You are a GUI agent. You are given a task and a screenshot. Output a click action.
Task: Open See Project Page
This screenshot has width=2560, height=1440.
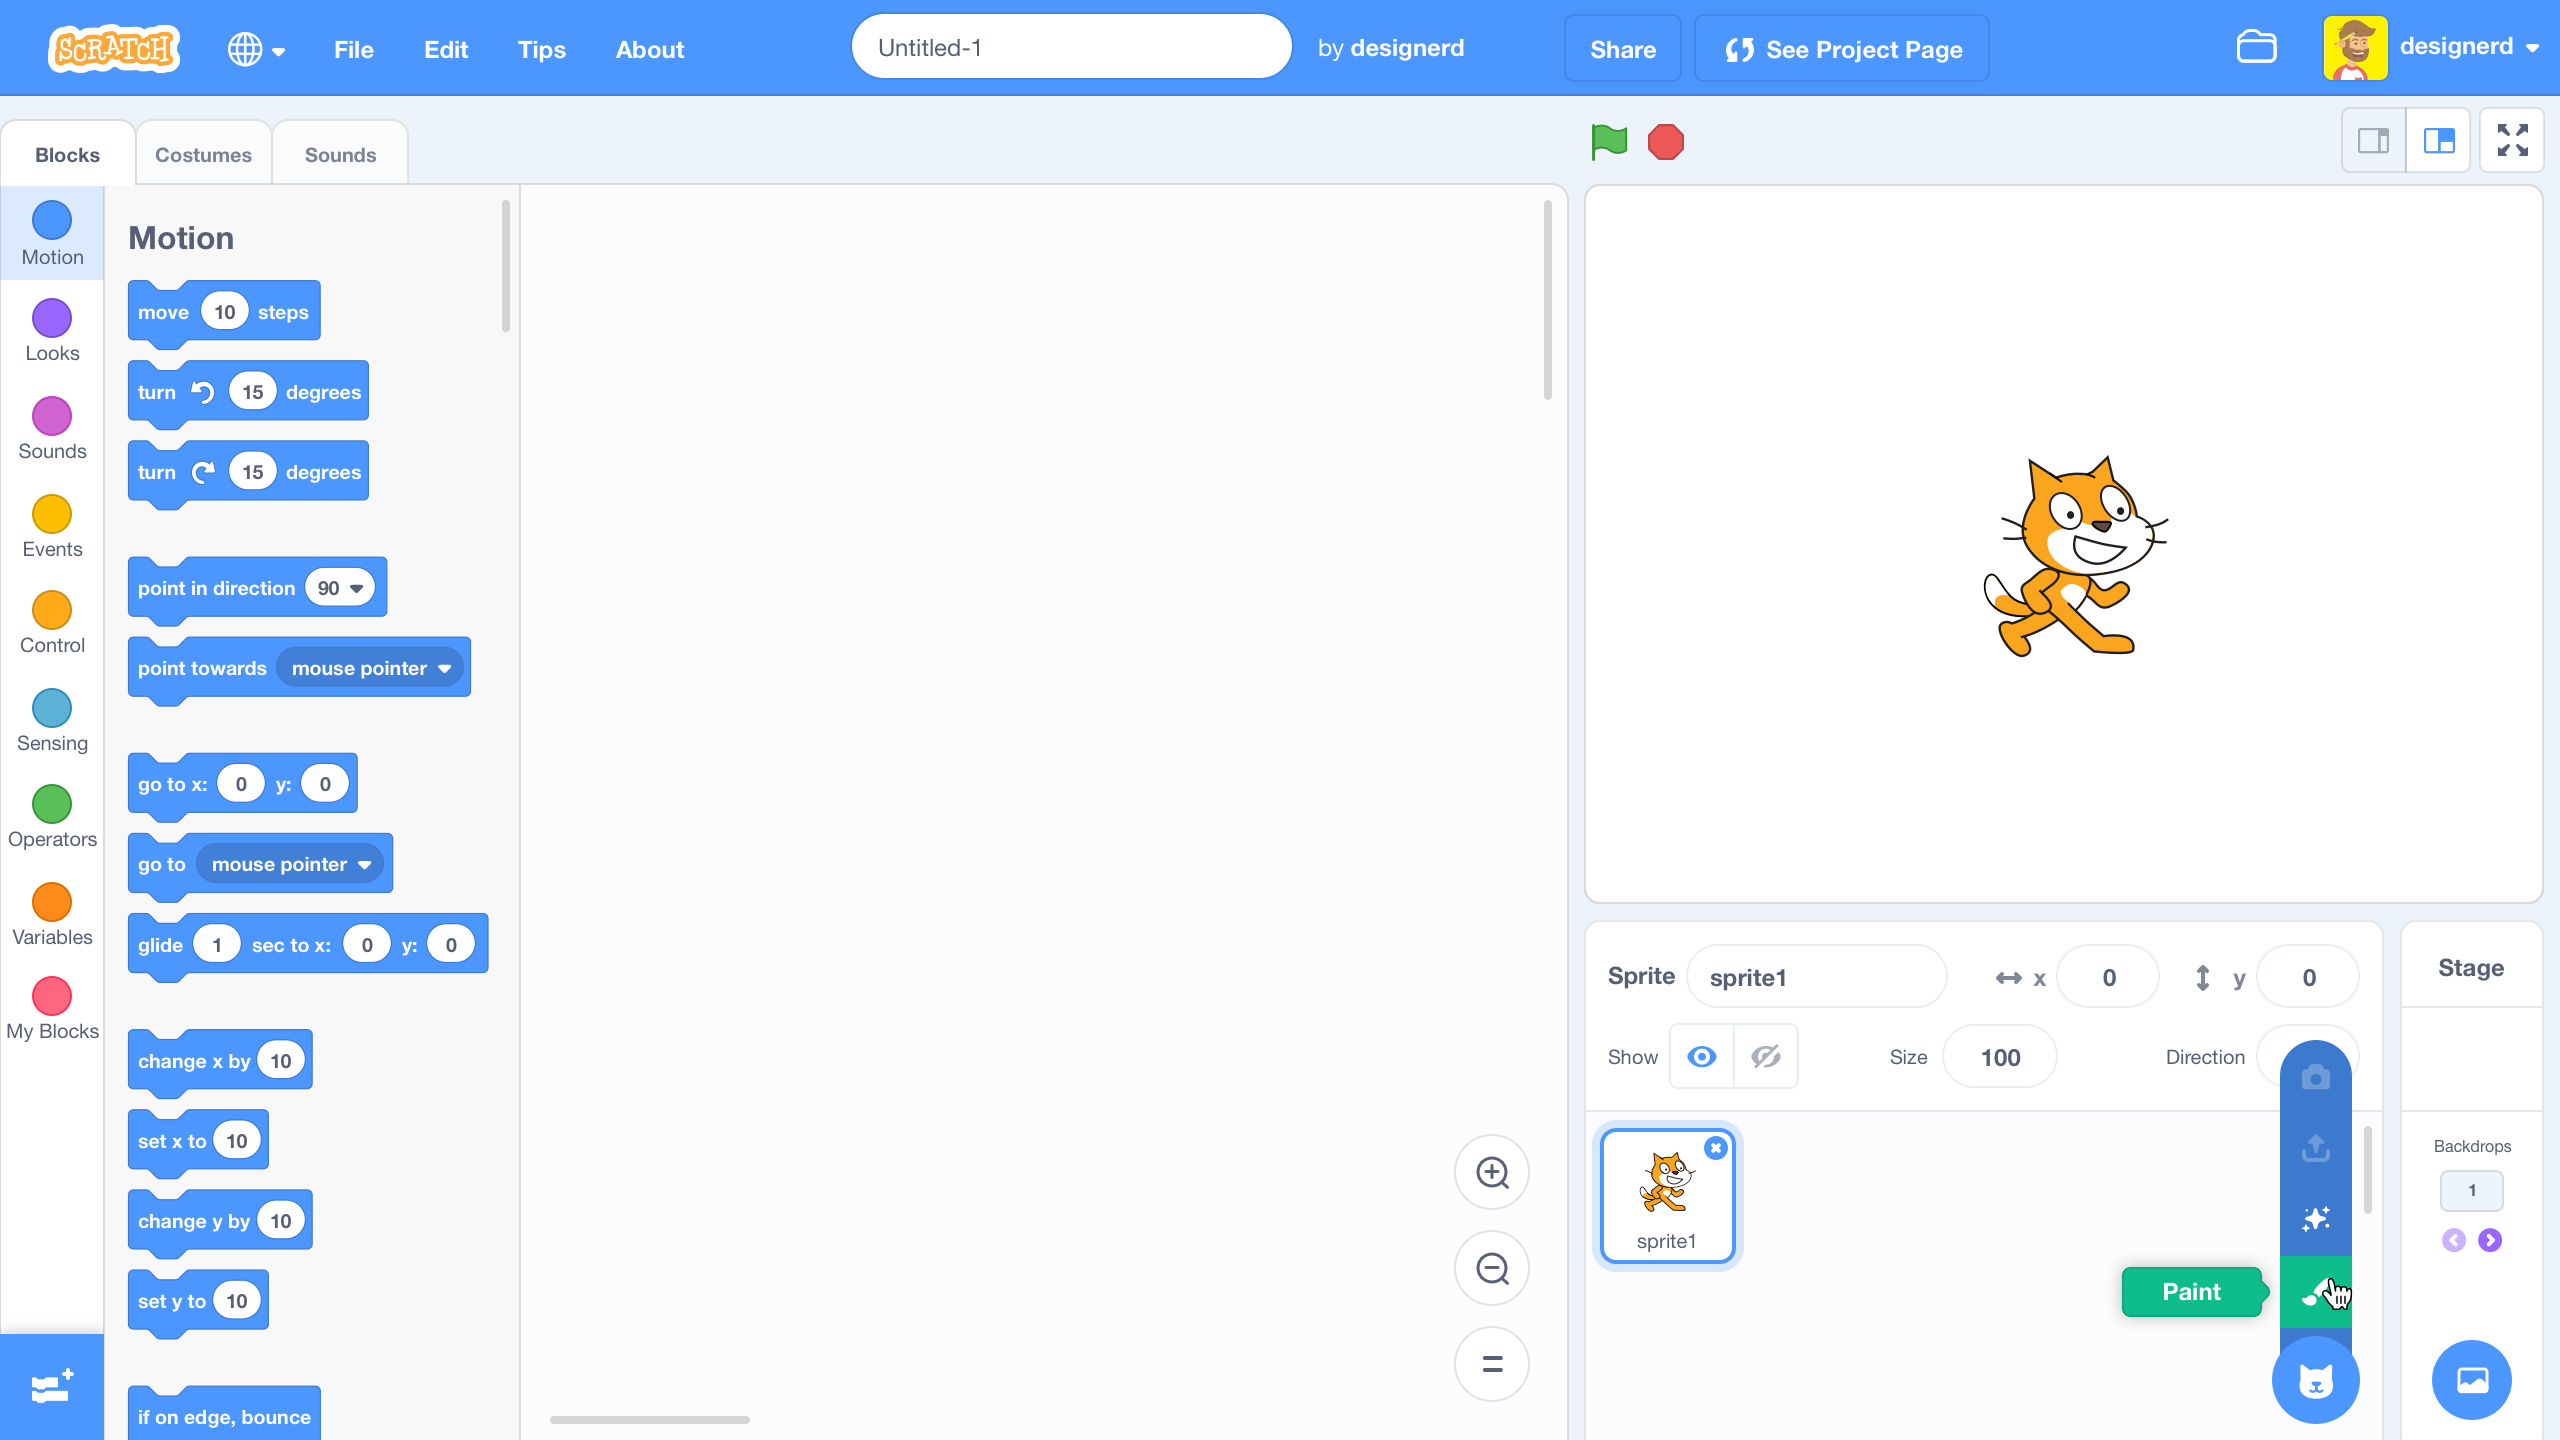click(1841, 48)
